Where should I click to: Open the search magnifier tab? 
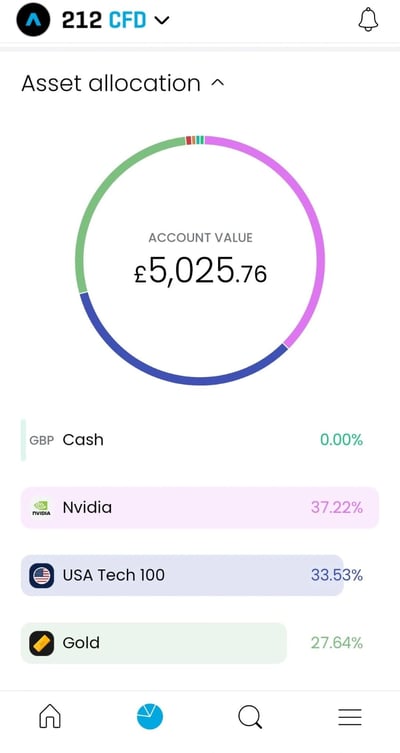tap(250, 717)
